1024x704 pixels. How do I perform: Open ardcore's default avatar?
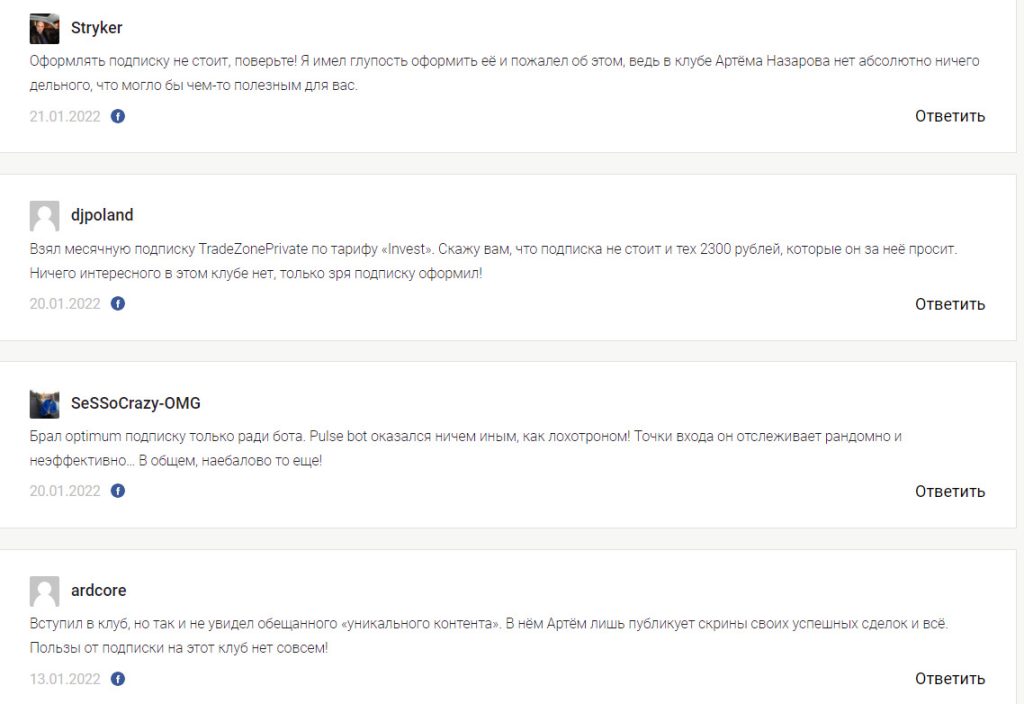[44, 591]
